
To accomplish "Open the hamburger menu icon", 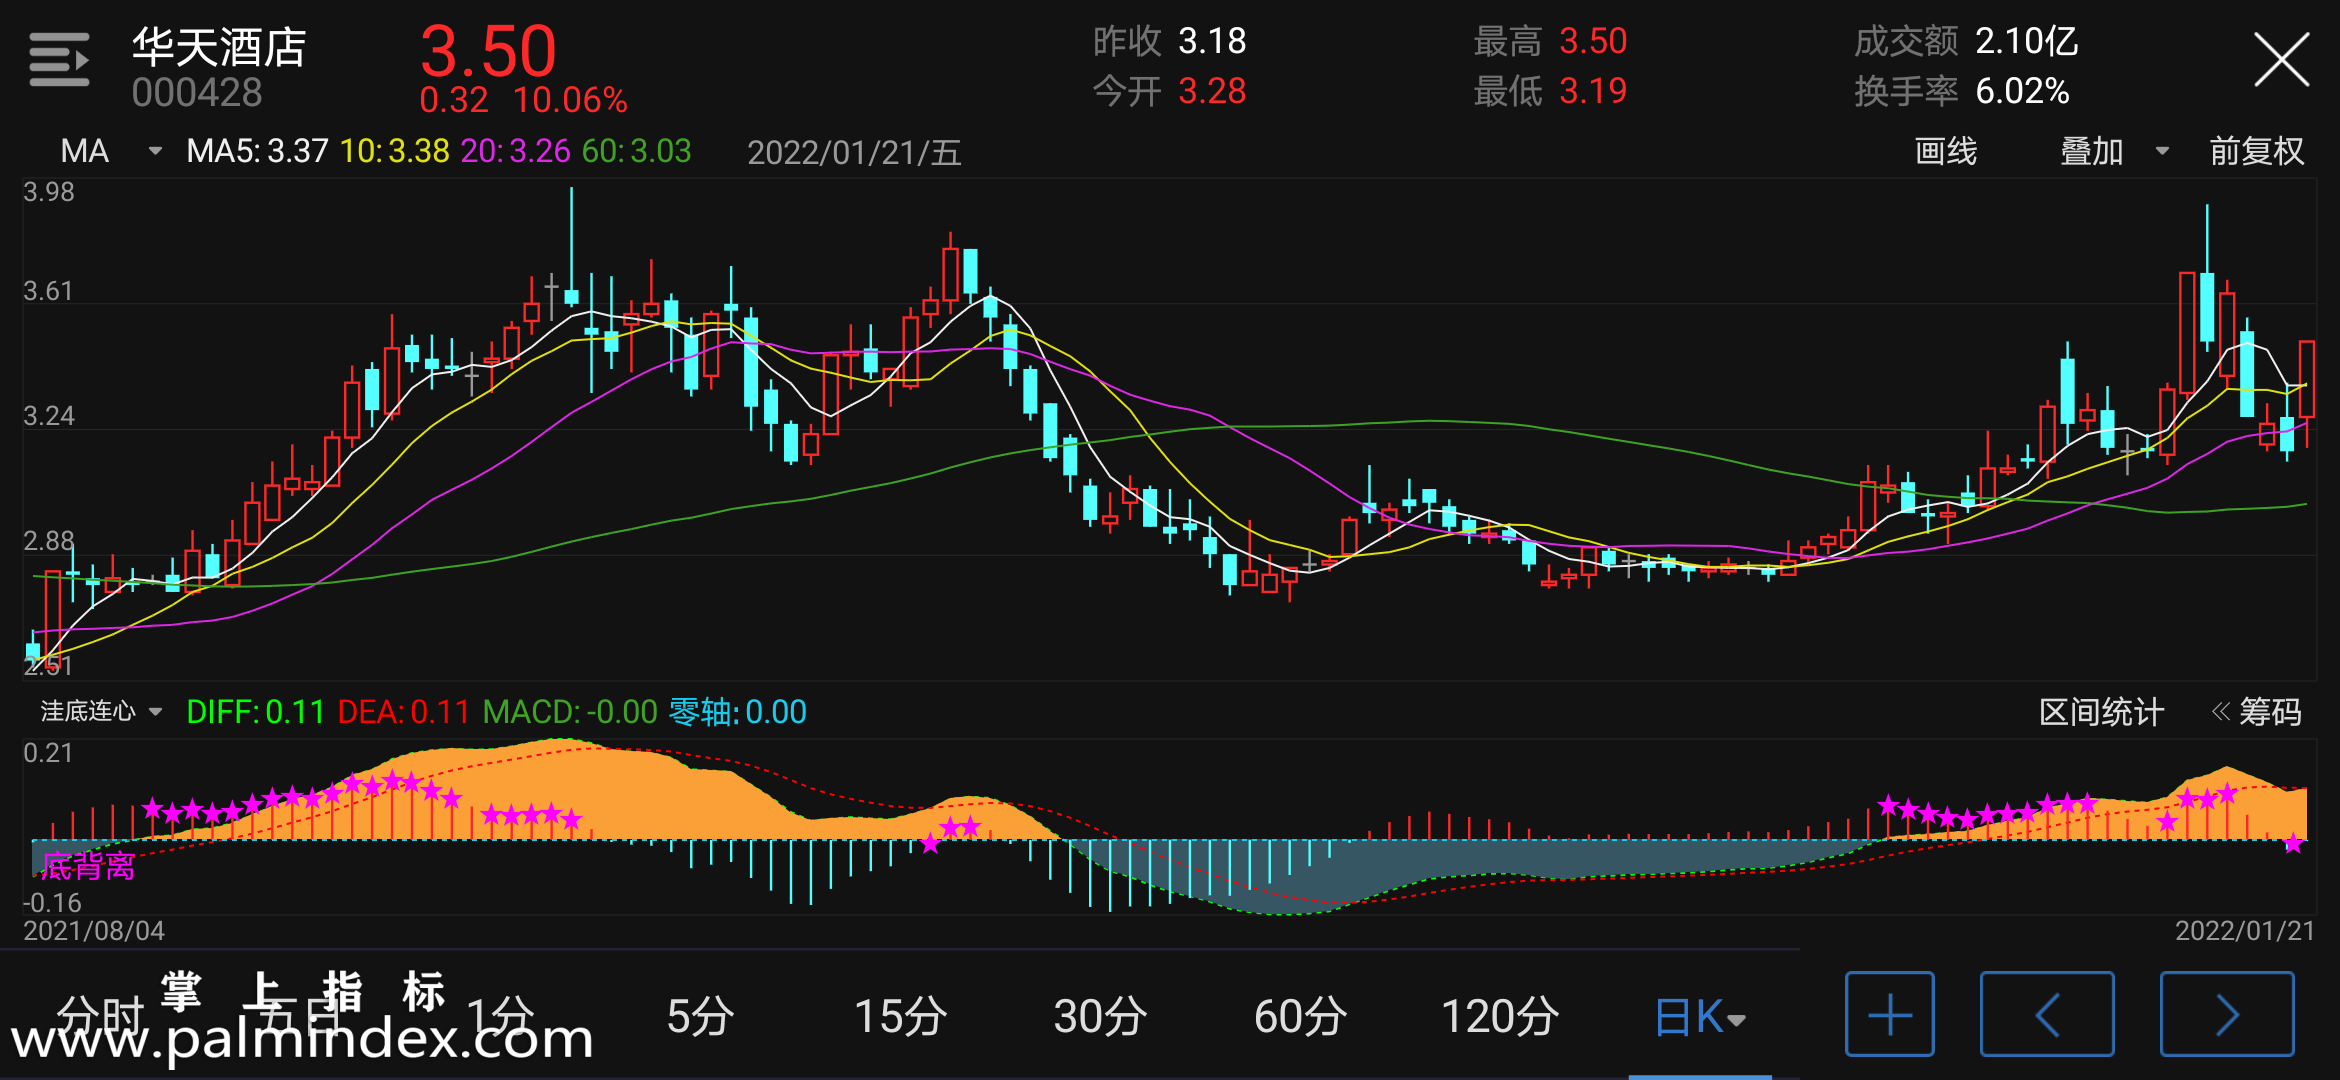I will point(59,60).
